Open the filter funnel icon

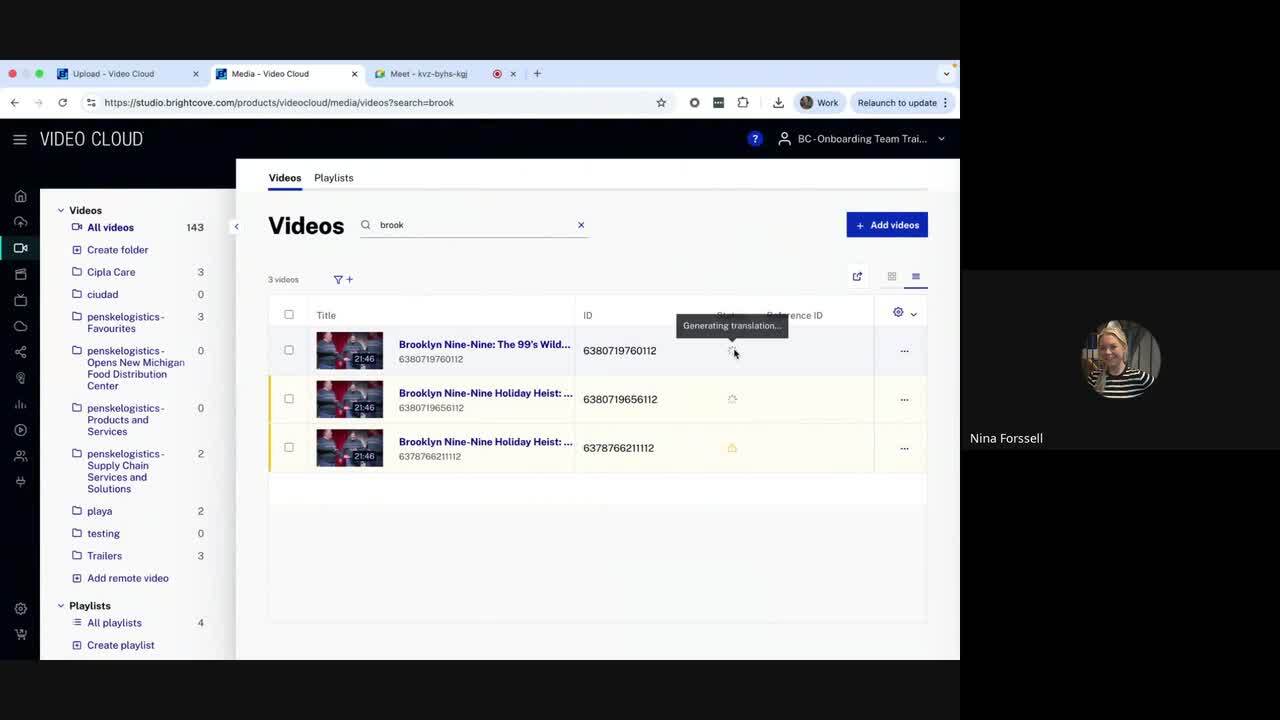click(x=338, y=280)
